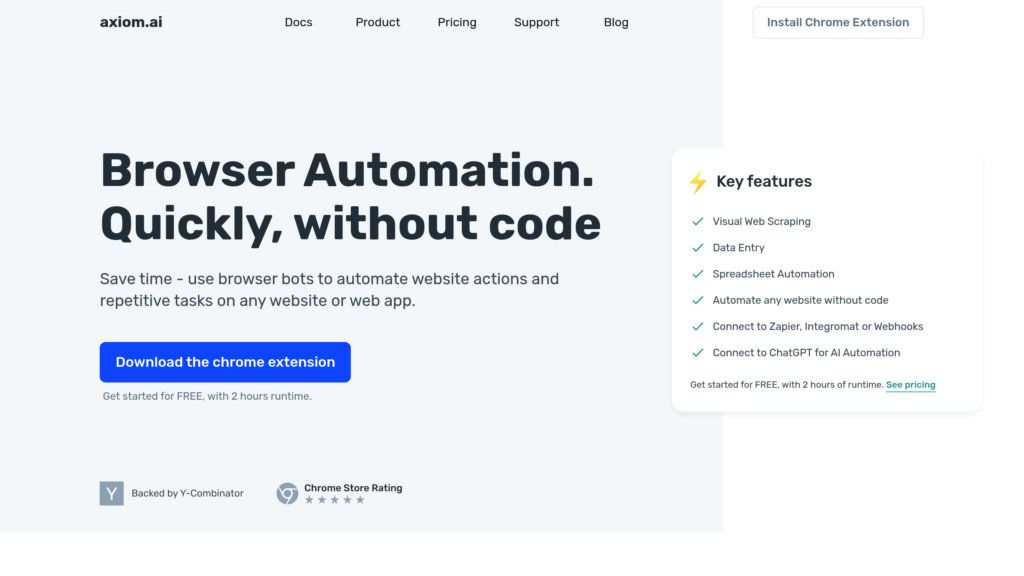Screen dimensions: 1024x576
Task: Click checkmark beside Connect to Zapier
Action: tap(697, 326)
